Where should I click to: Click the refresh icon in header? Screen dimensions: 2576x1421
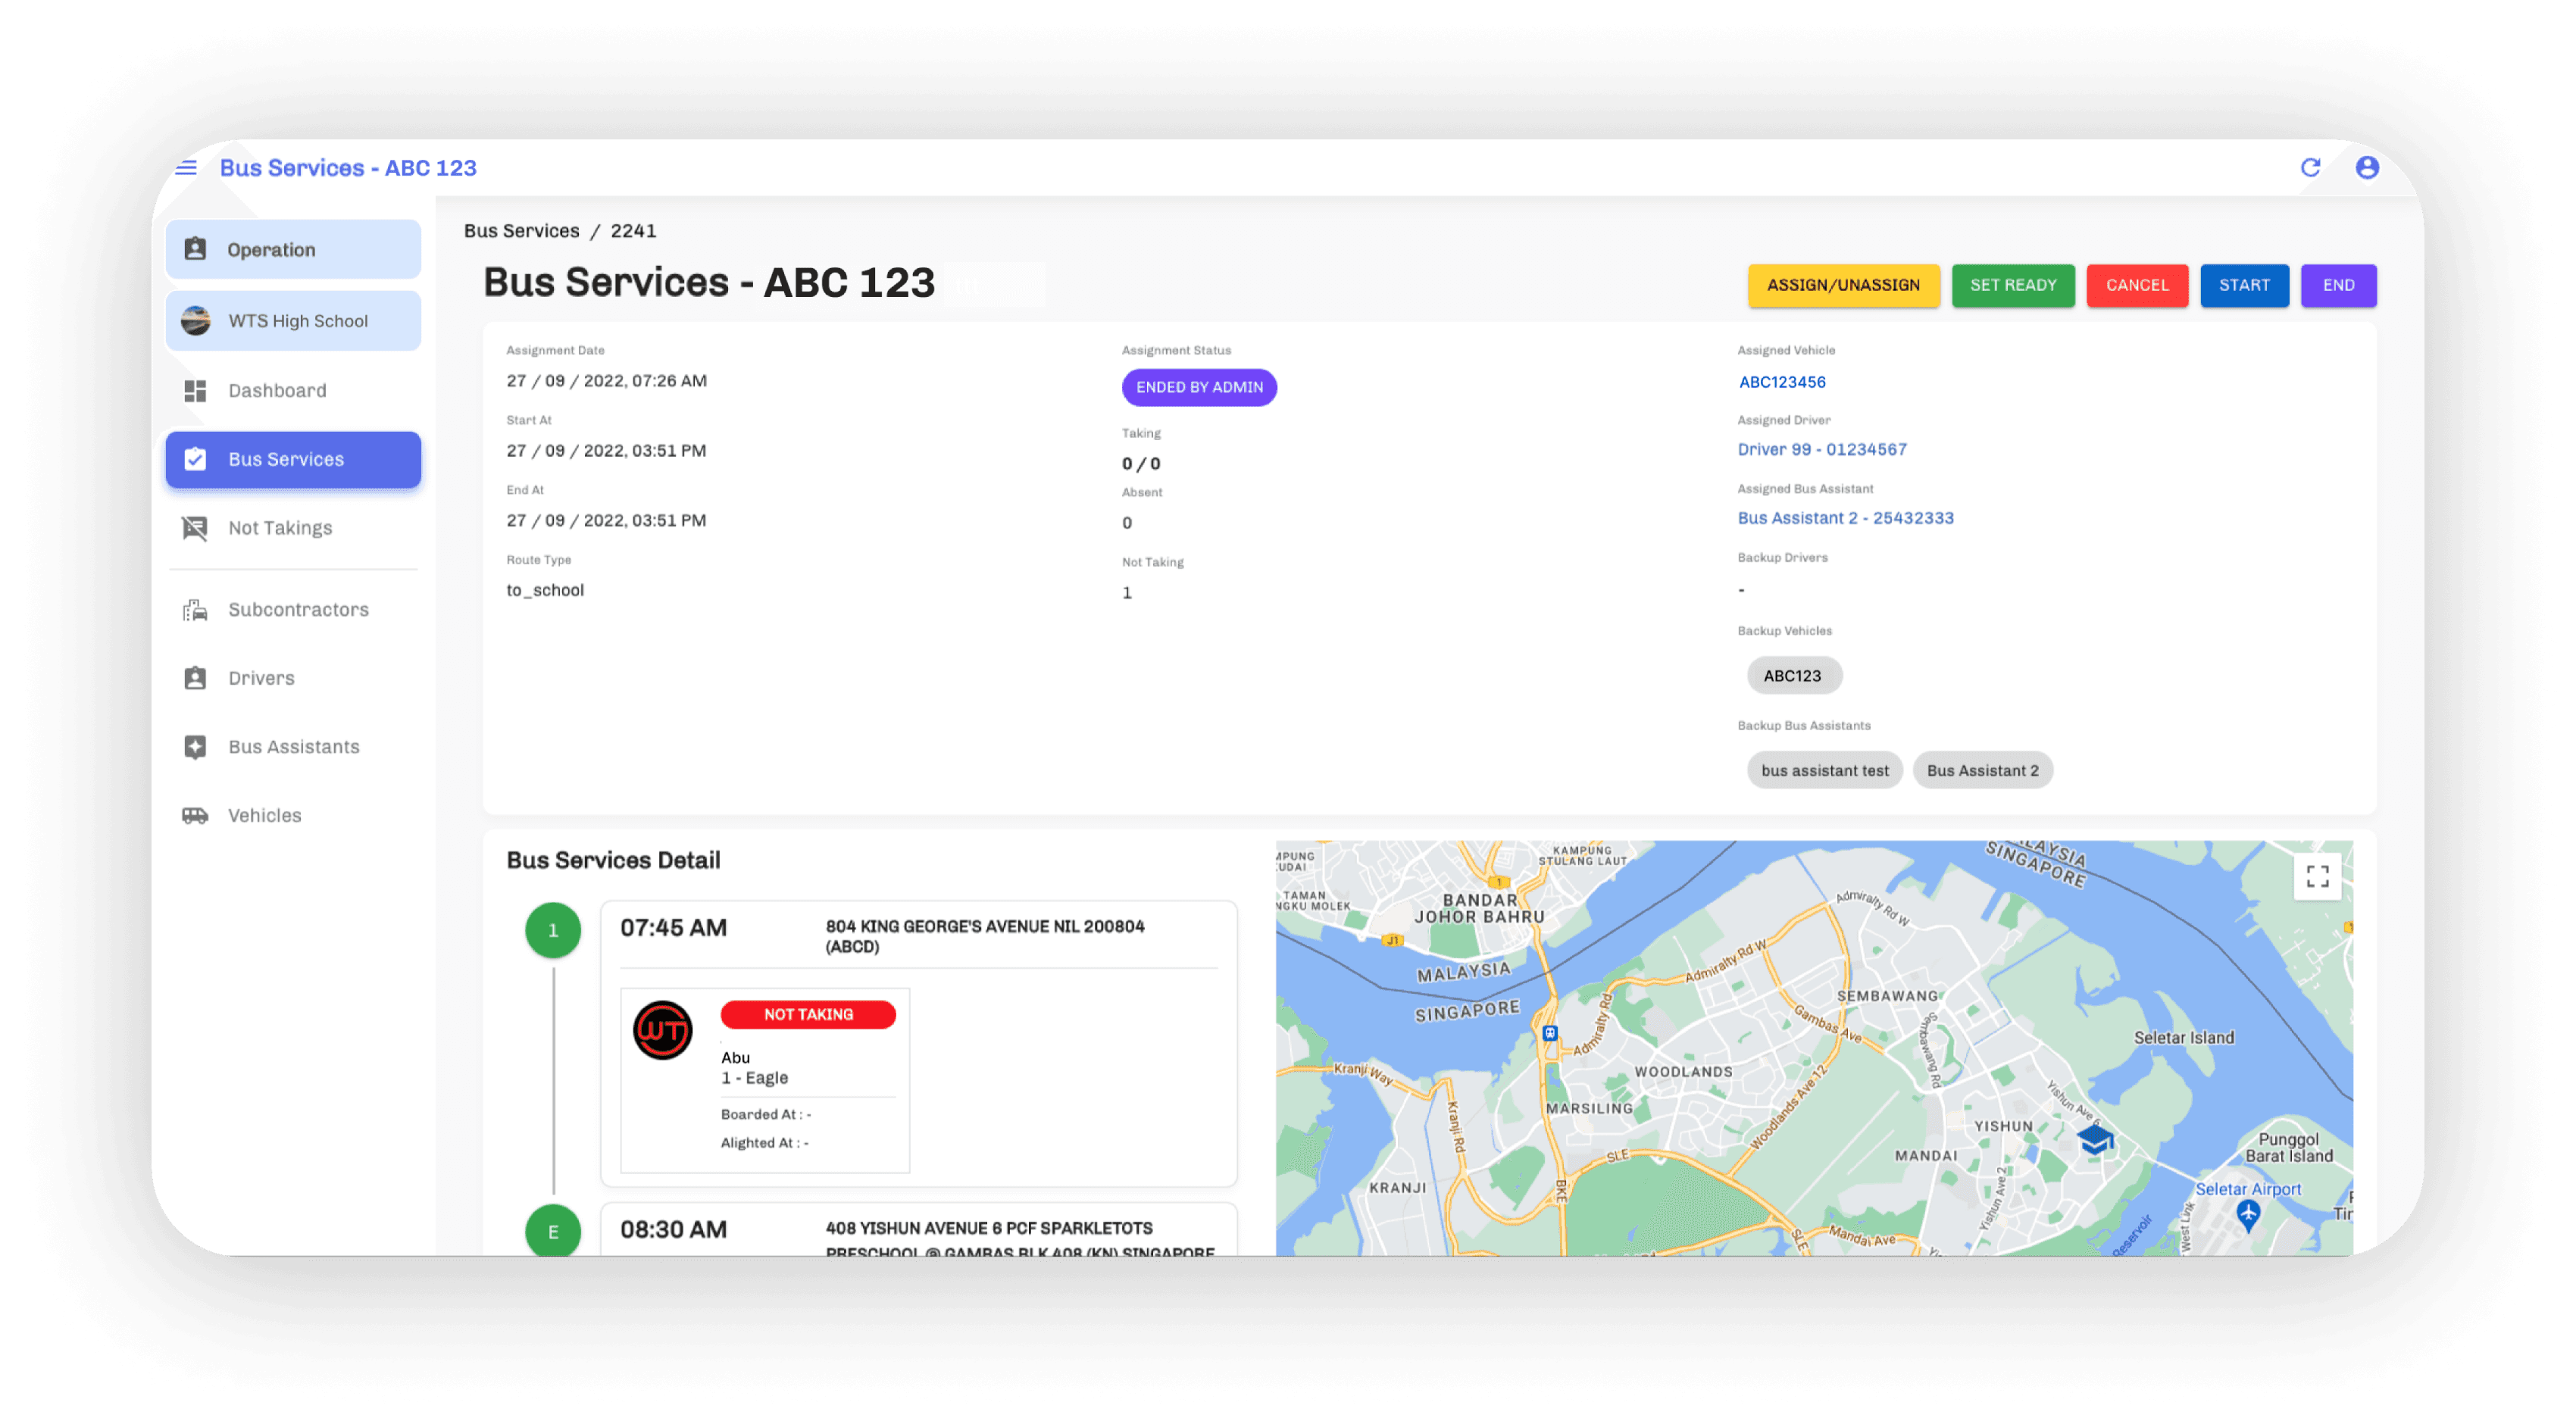(2310, 168)
